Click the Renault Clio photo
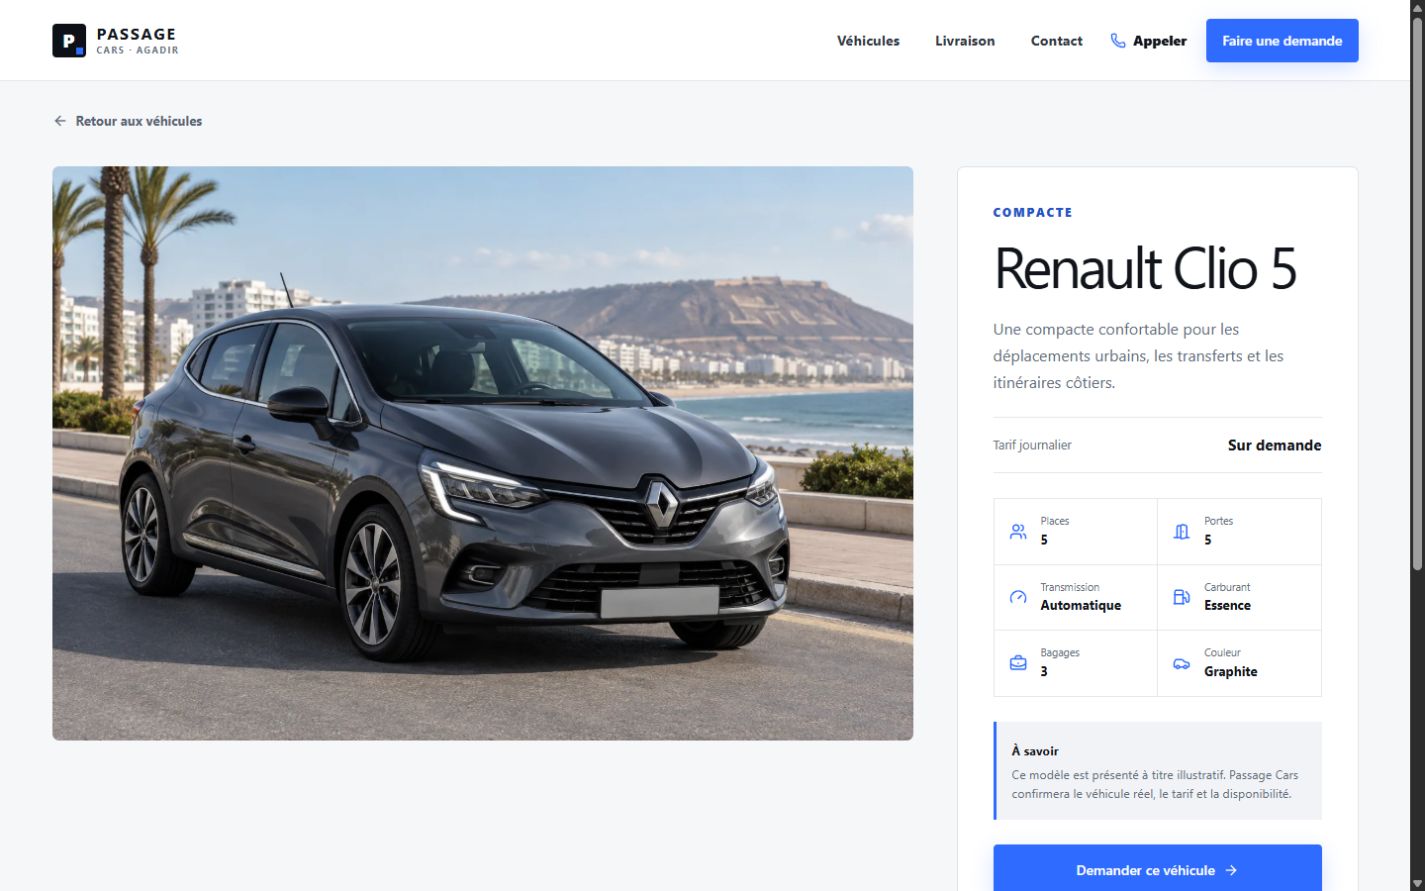Screen dimensions: 1425x891 point(482,453)
